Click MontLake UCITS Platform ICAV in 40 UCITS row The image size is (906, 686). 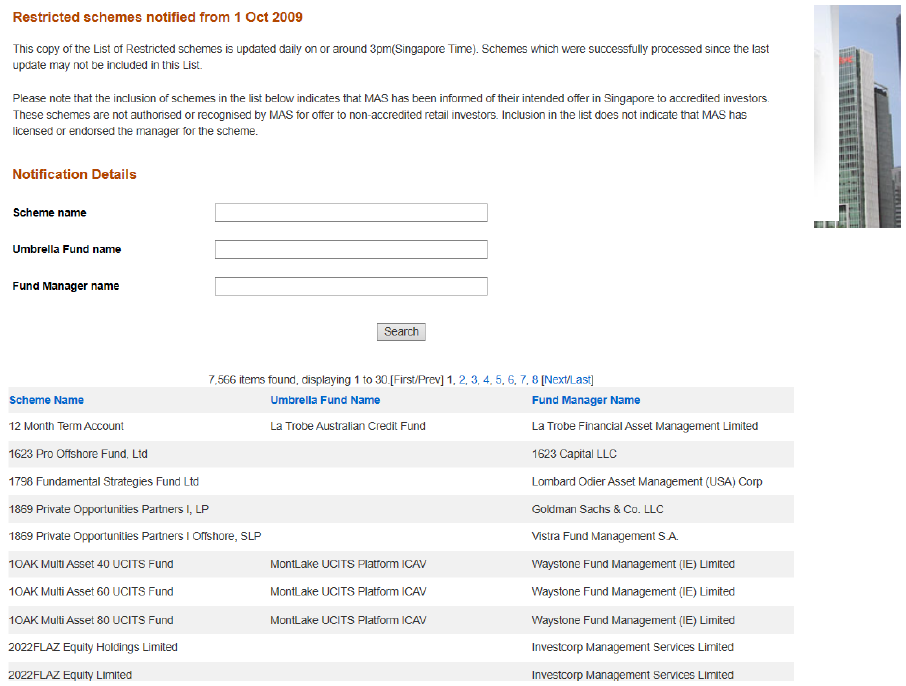pyautogui.click(x=348, y=564)
